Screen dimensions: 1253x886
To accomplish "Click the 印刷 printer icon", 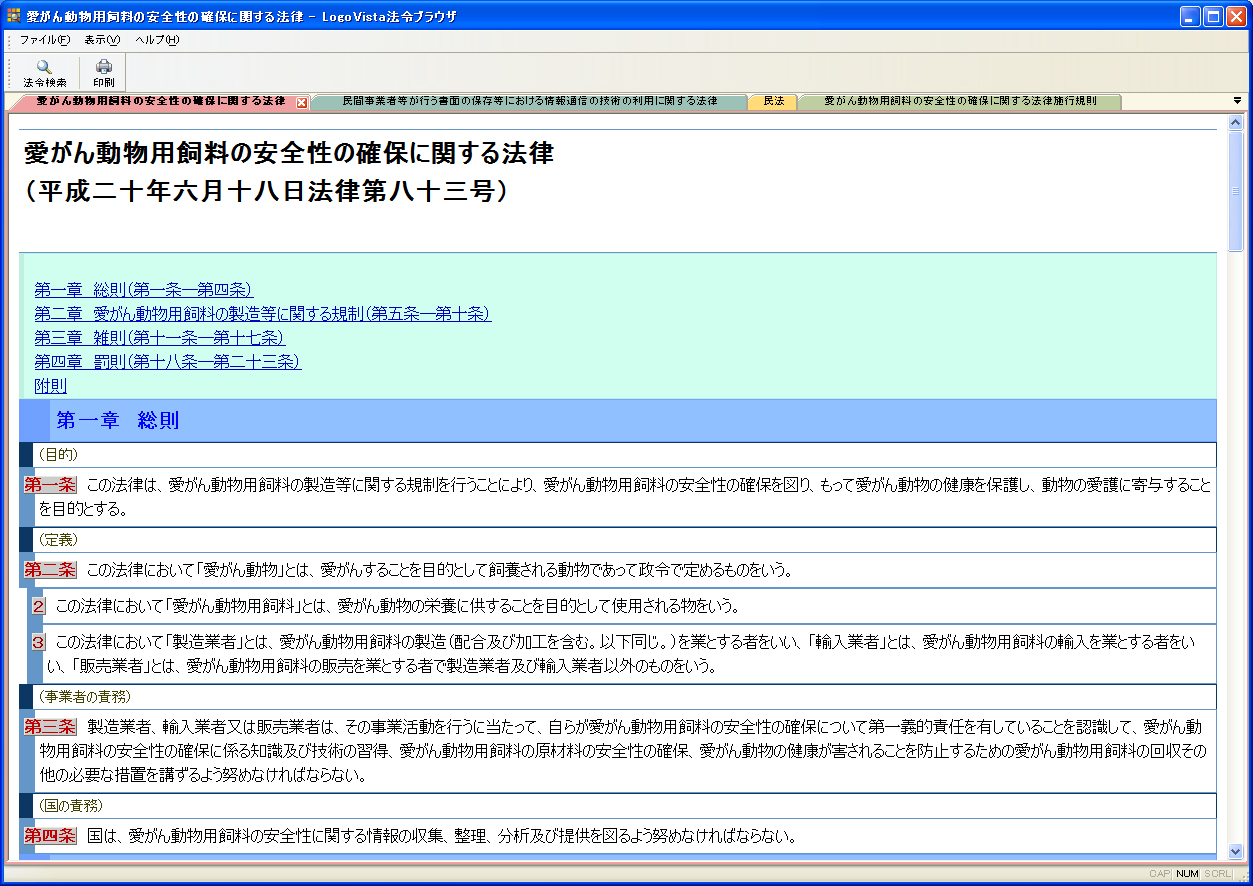I will click(104, 68).
